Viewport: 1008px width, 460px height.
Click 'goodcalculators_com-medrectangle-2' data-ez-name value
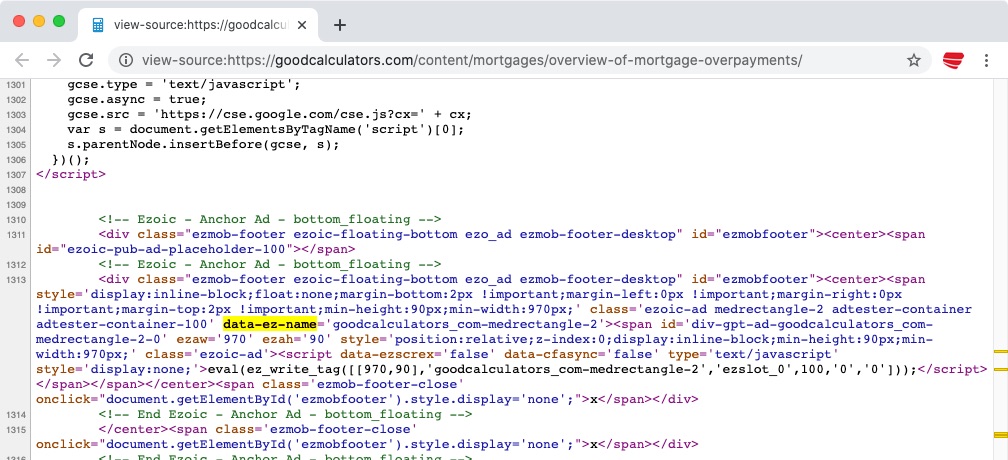click(465, 324)
